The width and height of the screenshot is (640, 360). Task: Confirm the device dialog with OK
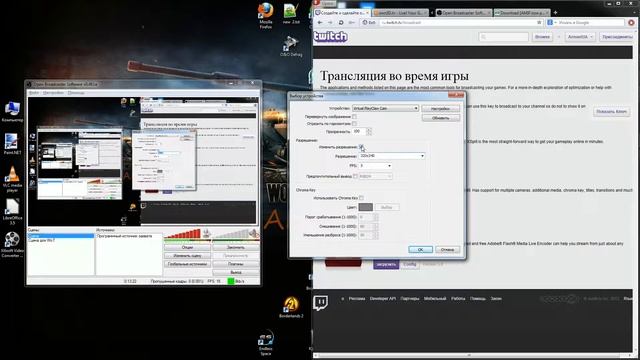(x=420, y=249)
